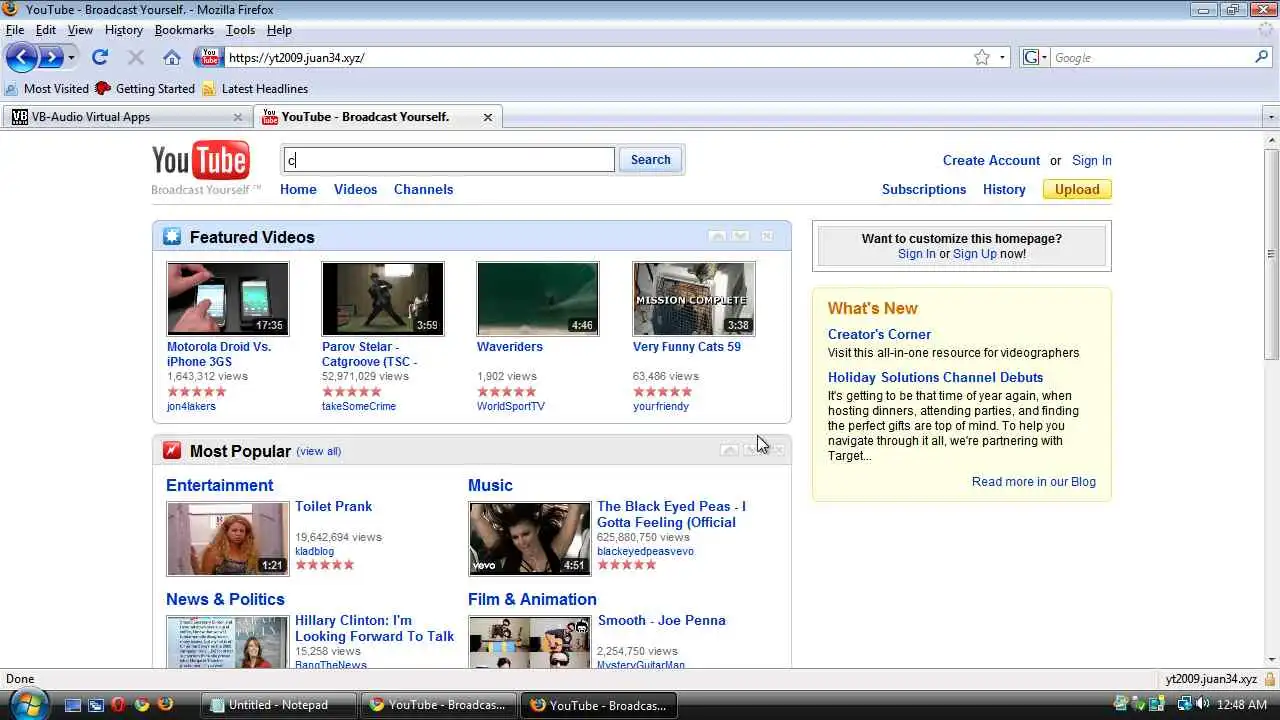The height and width of the screenshot is (720, 1280).
Task: Move Featured Videos module down
Action: click(740, 237)
